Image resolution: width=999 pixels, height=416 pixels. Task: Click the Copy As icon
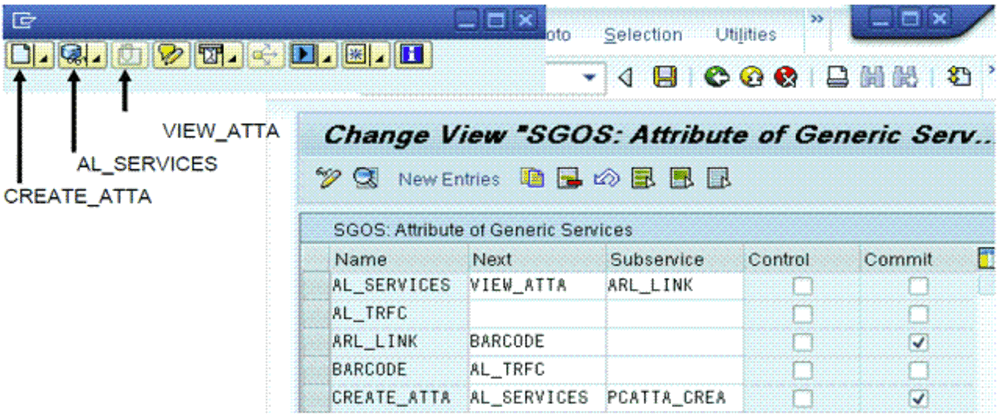532,179
